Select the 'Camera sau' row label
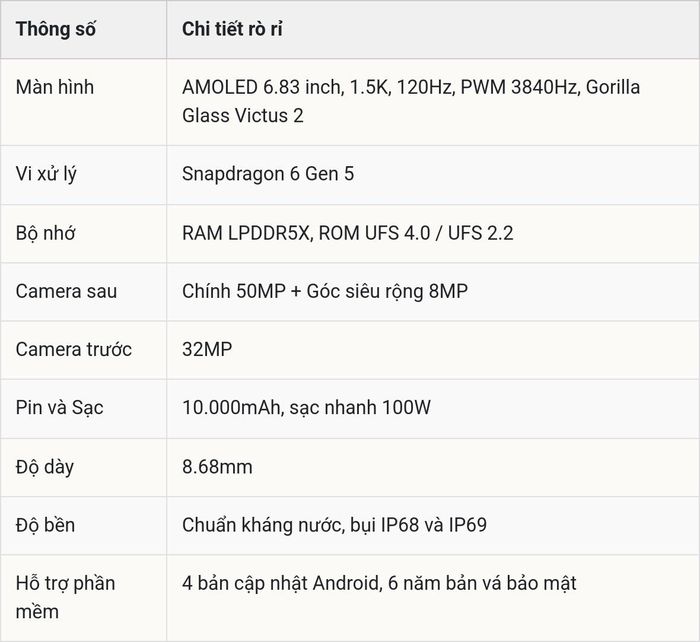 pos(66,291)
